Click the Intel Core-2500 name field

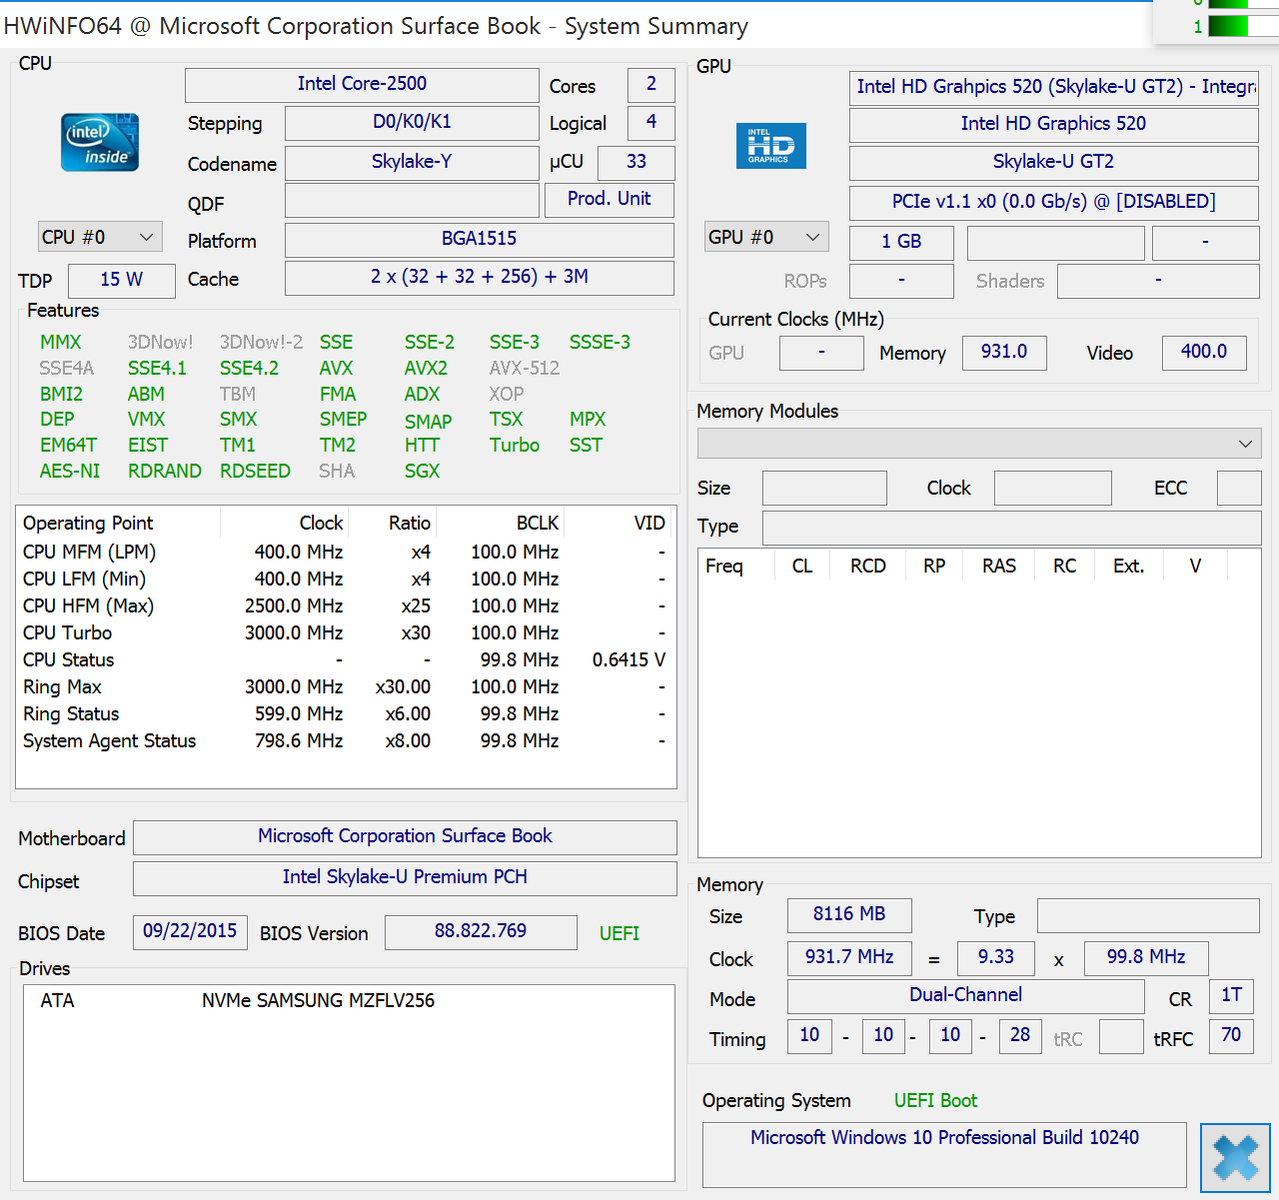(x=362, y=84)
